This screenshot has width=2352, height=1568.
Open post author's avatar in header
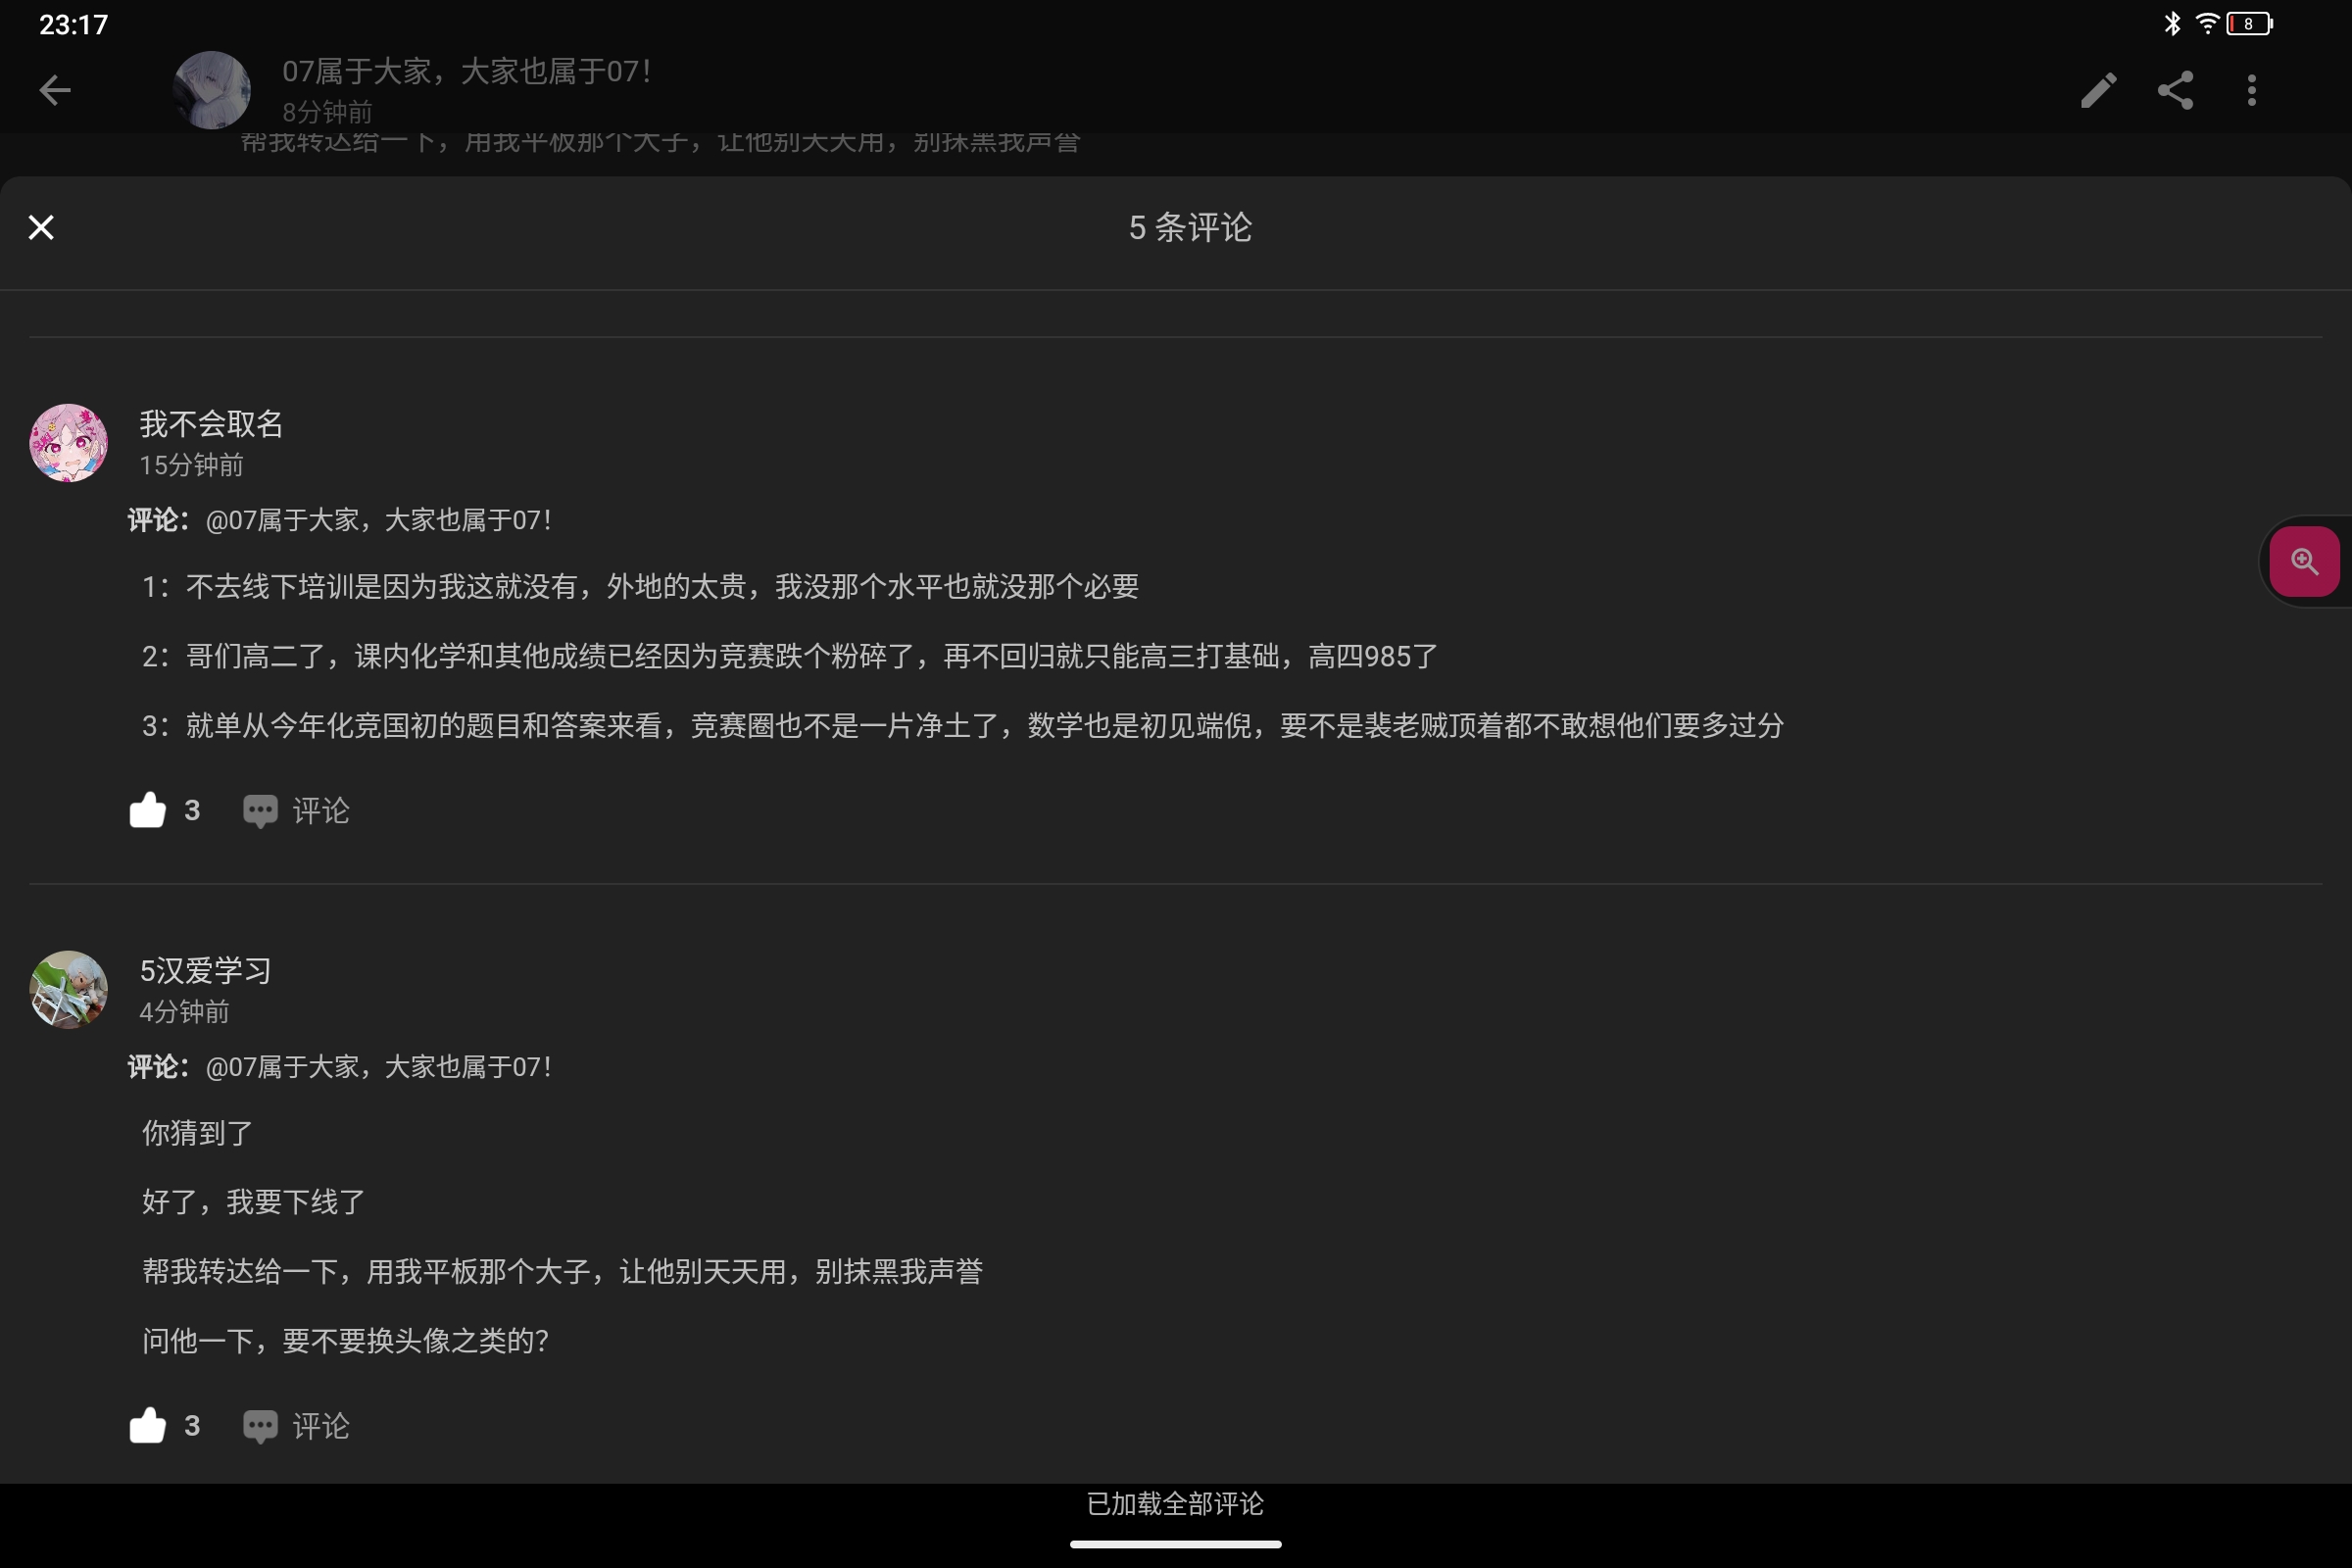click(212, 90)
